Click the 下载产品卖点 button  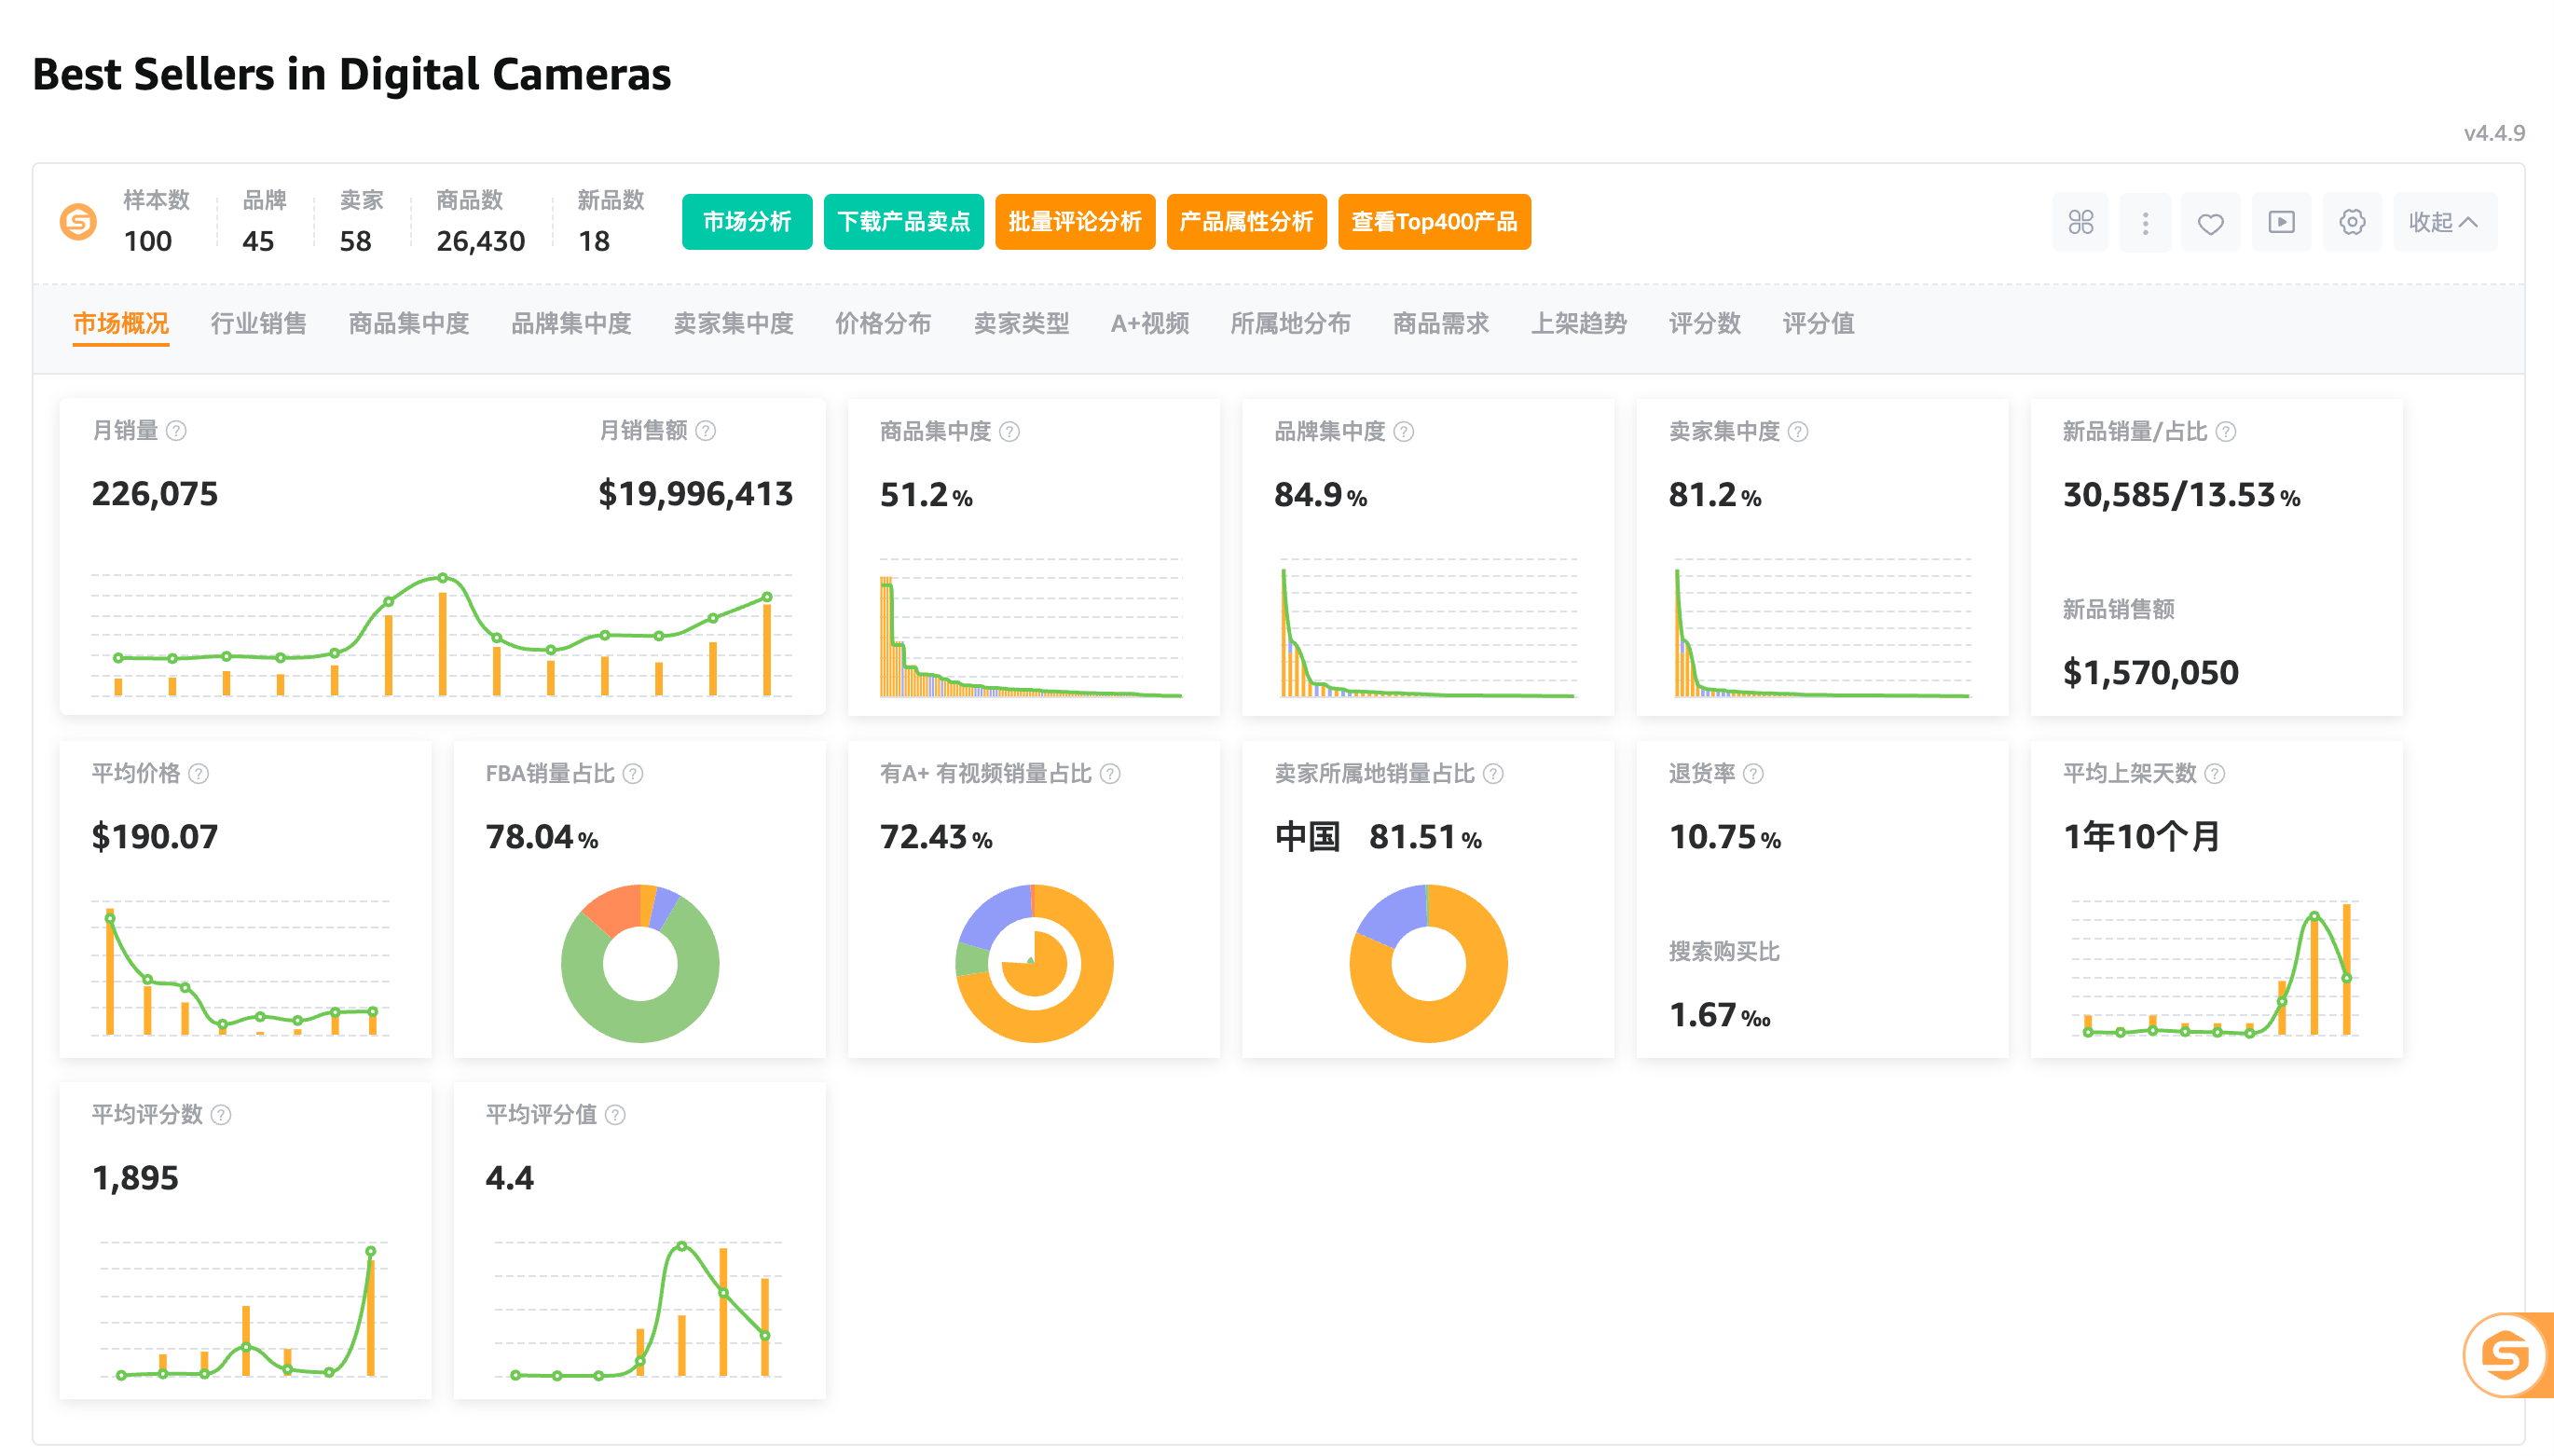pos(904,222)
